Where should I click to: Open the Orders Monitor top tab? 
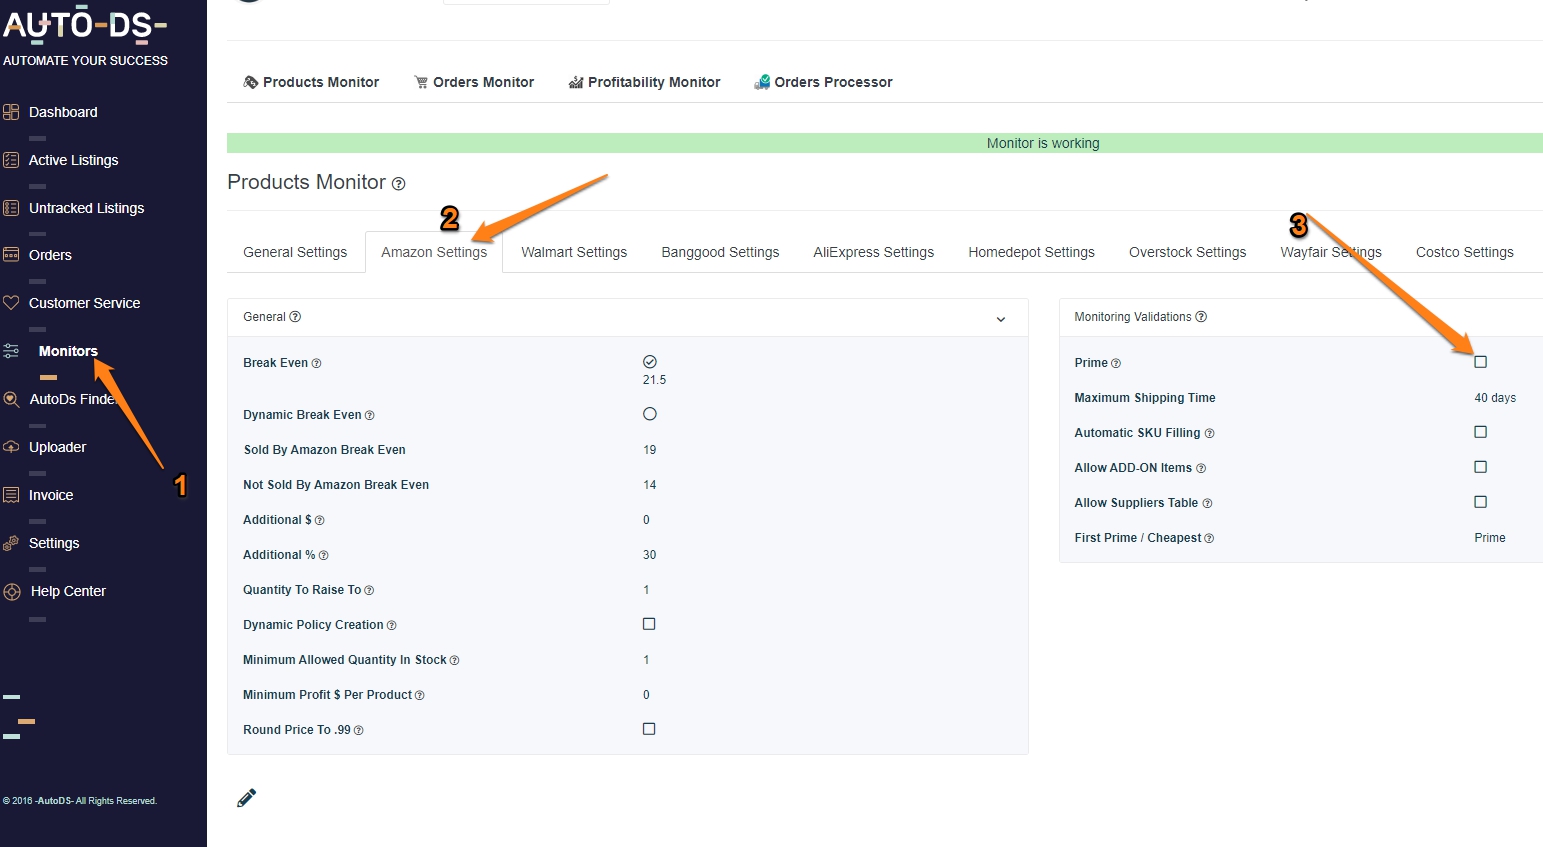pyautogui.click(x=474, y=82)
